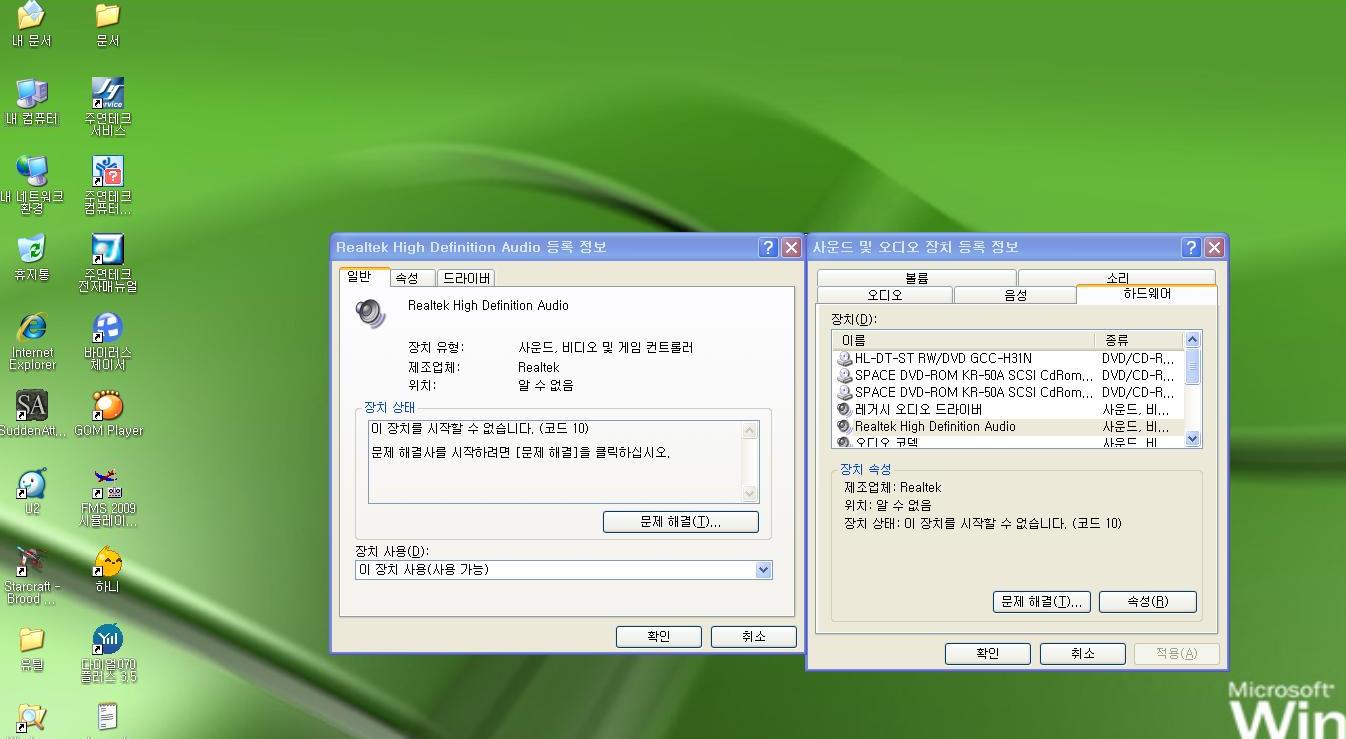The image size is (1346, 739).
Task: Open the 음성 tab
Action: [1015, 295]
